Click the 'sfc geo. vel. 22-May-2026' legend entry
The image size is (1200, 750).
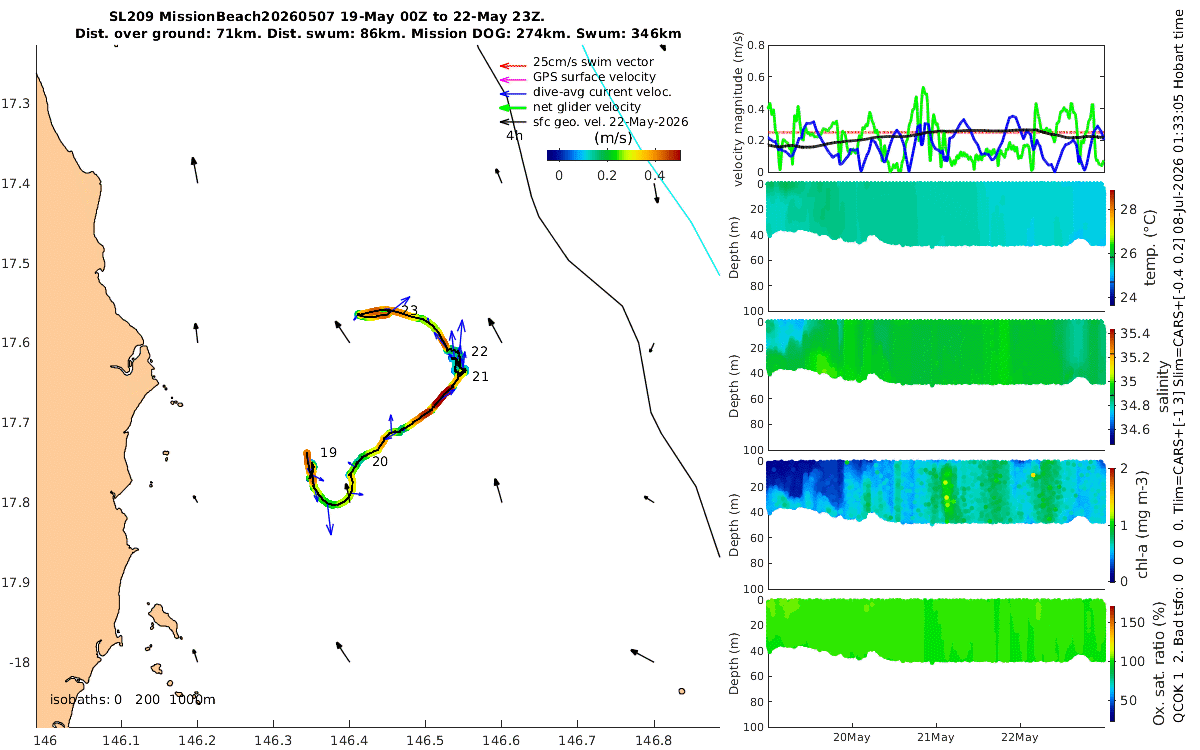click(594, 122)
